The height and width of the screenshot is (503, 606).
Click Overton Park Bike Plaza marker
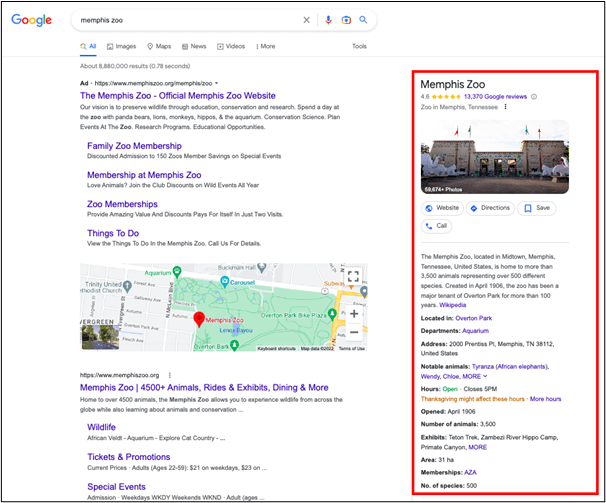[332, 314]
